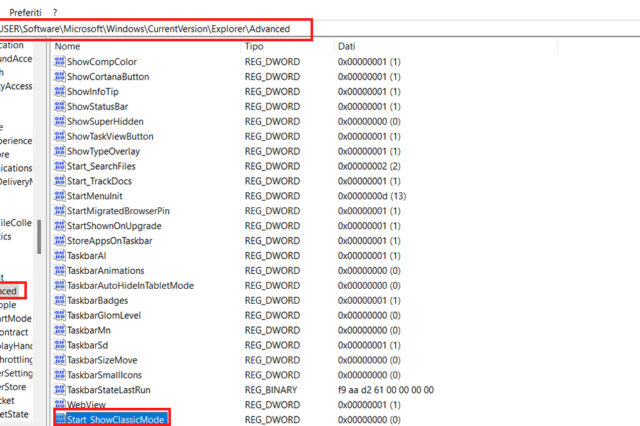Click the TaskbarStateLastRun binary value icon
The image size is (640, 426).
click(x=60, y=390)
